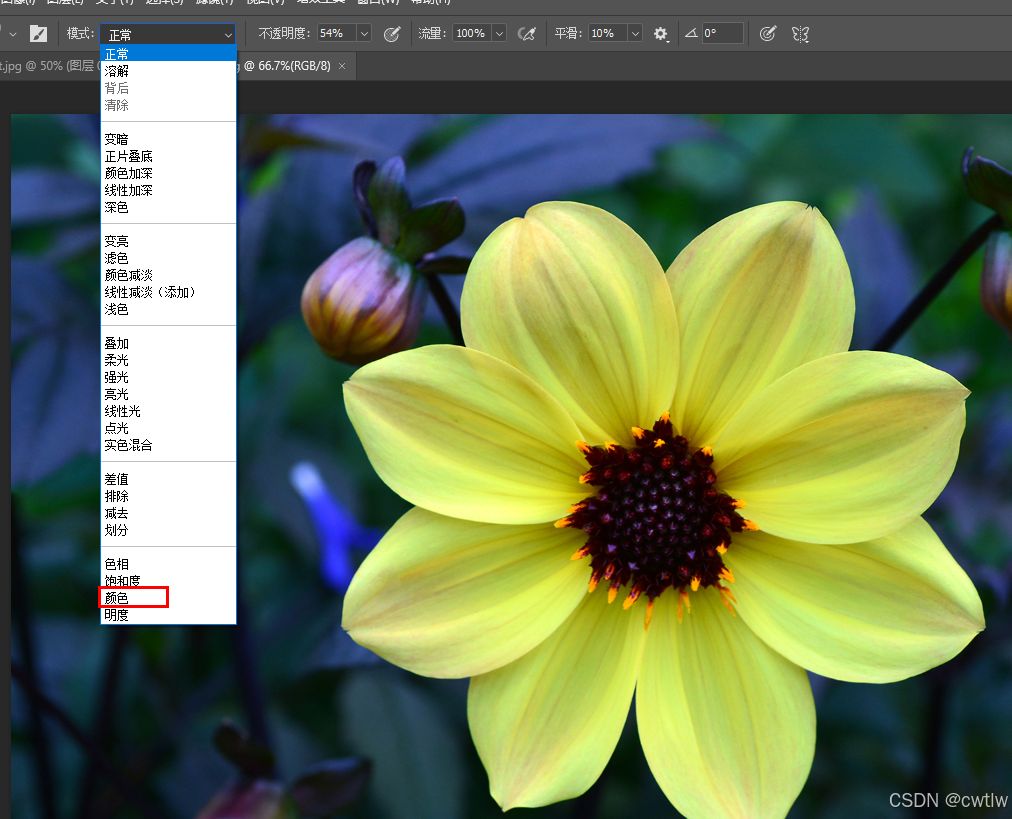1012x819 pixels.
Task: Close the 66.7%(RGB/8) document tab
Action: pos(342,66)
